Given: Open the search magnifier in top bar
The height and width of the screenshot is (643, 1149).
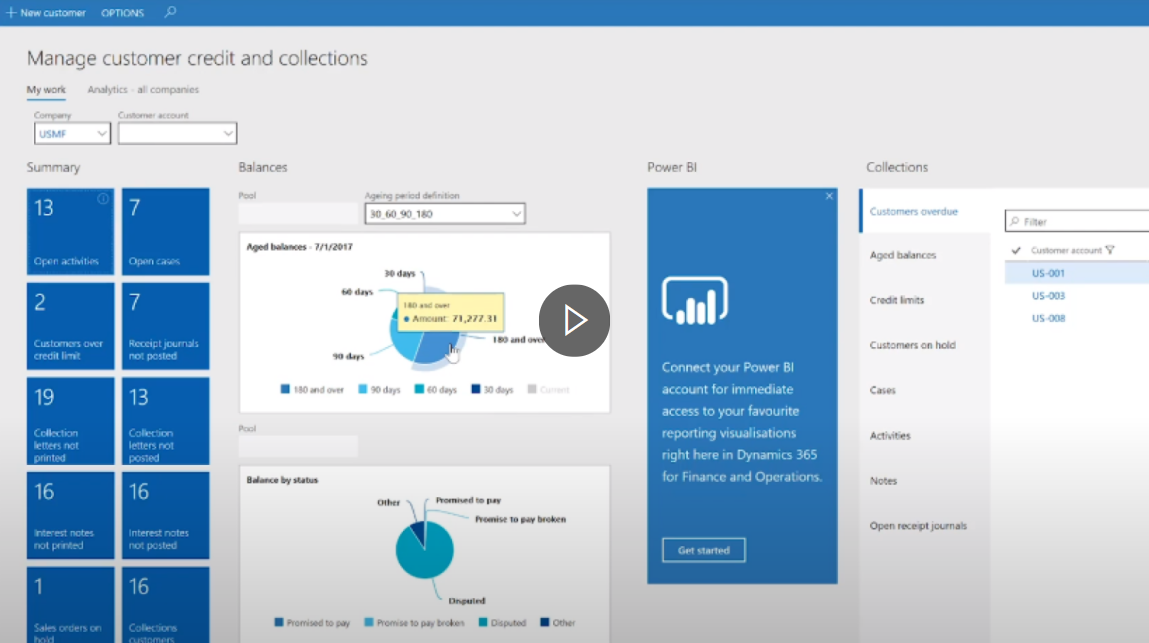Looking at the screenshot, I should 170,12.
